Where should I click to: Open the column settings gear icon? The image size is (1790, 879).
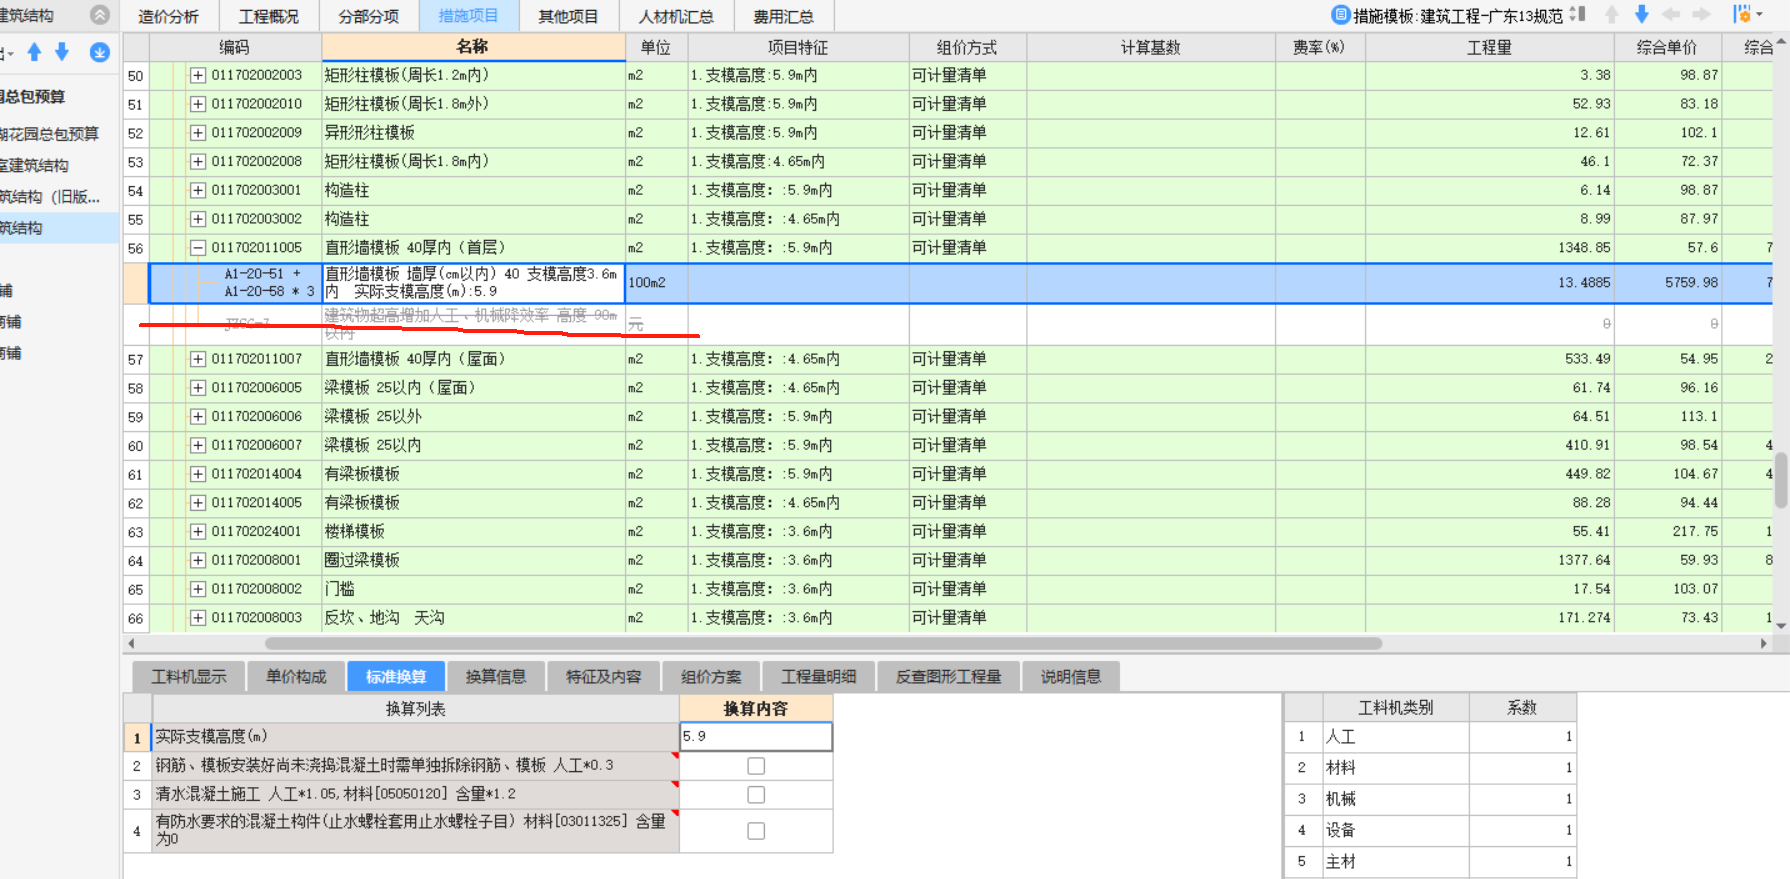(1741, 15)
